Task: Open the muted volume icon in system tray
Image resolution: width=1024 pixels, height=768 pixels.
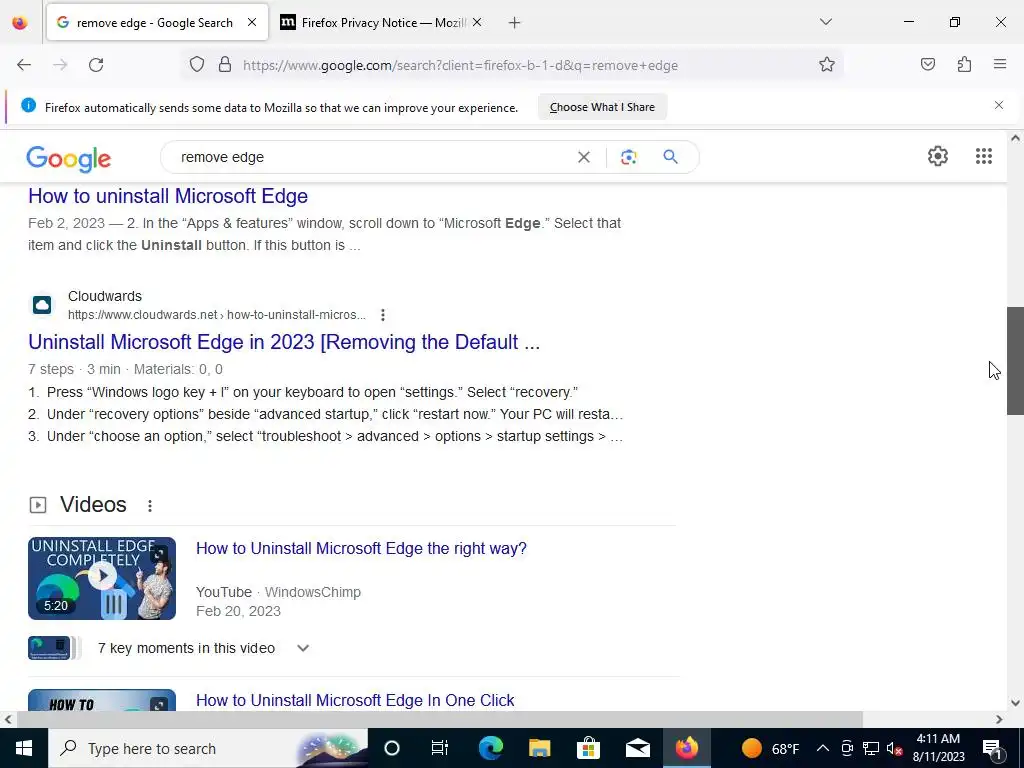Action: (x=894, y=748)
